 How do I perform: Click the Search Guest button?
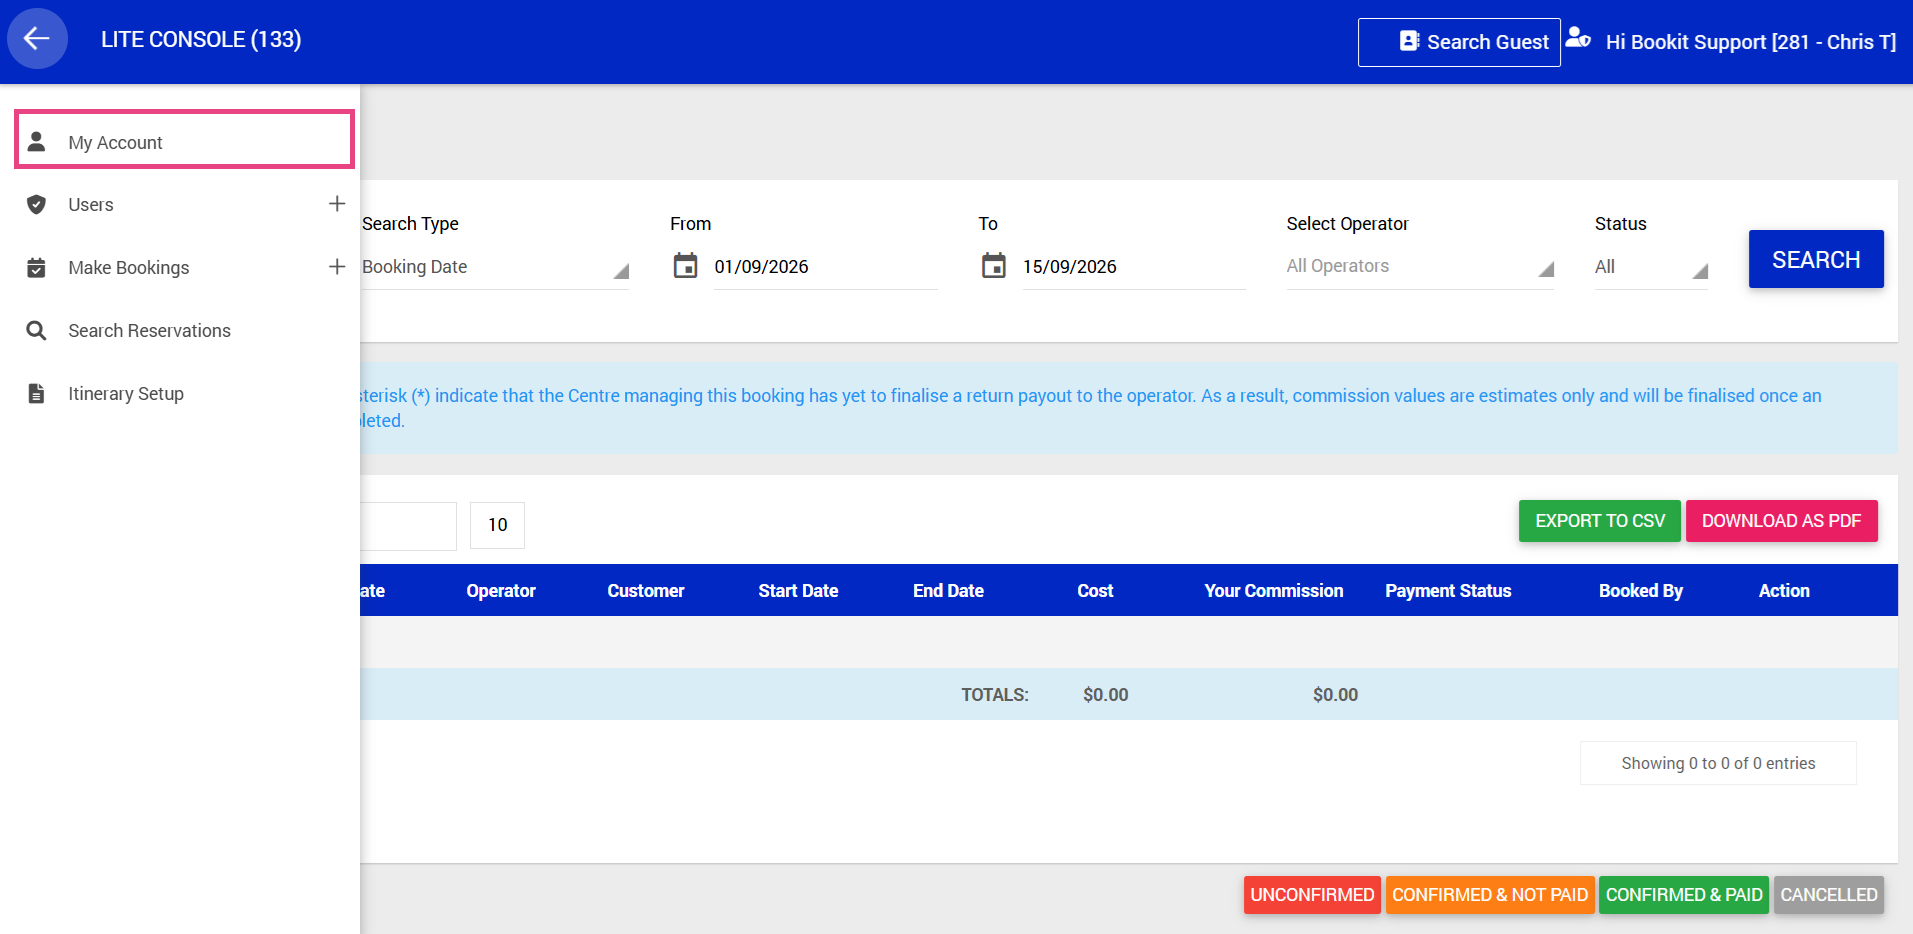(1459, 42)
